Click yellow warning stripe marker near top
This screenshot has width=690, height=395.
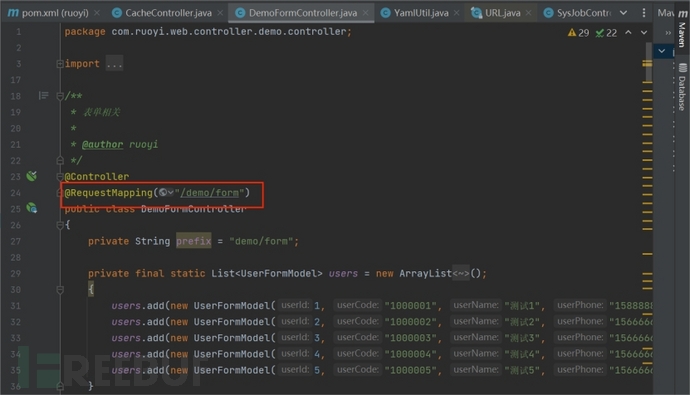[647, 64]
